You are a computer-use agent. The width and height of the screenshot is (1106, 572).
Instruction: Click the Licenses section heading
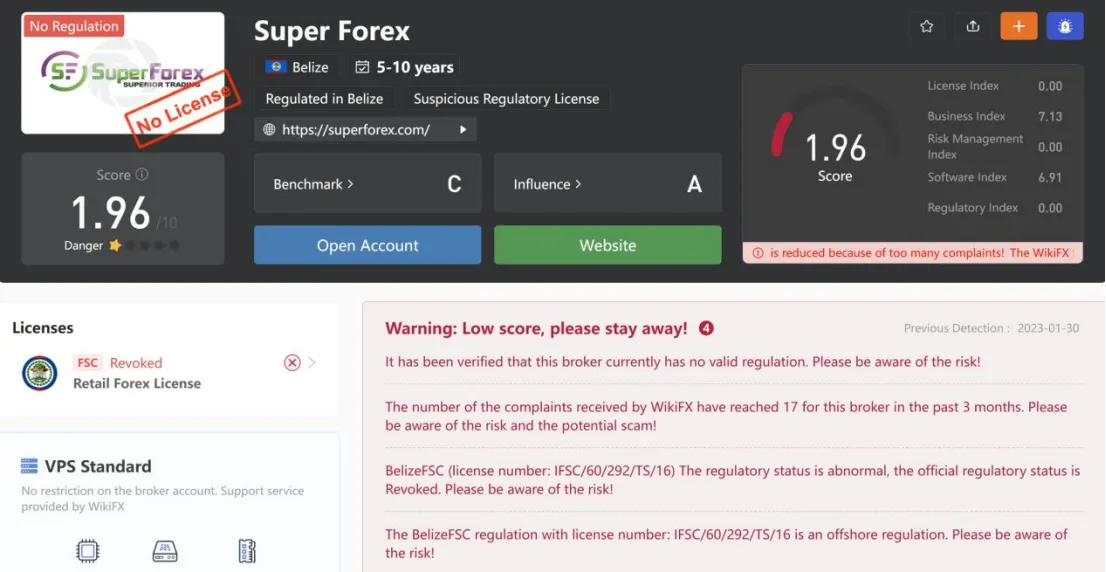42,327
